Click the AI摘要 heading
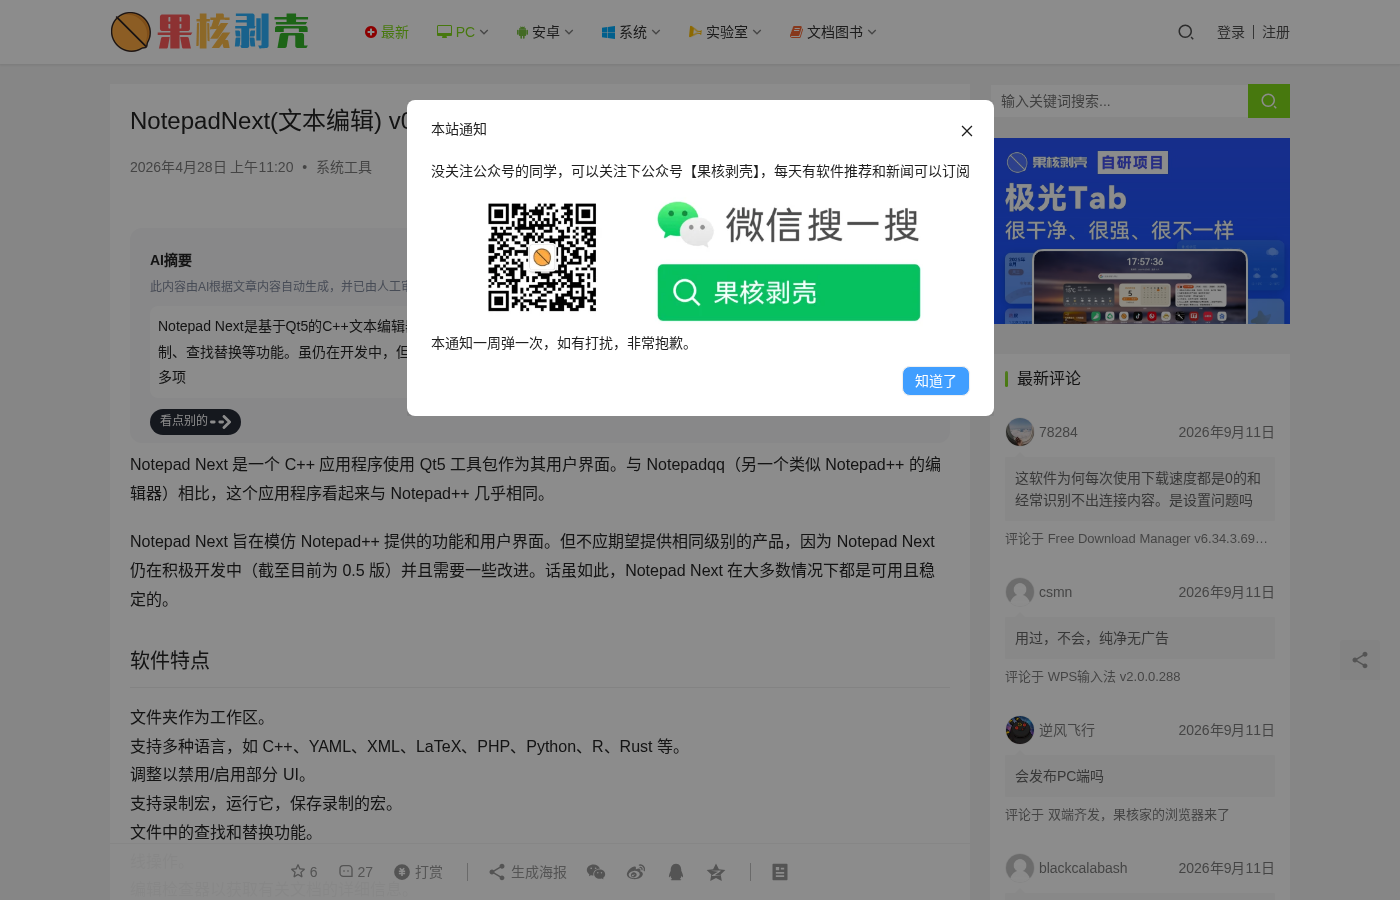1400x900 pixels. pyautogui.click(x=171, y=260)
